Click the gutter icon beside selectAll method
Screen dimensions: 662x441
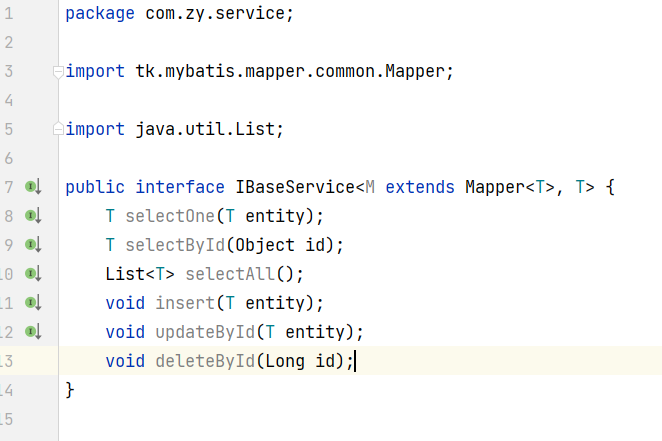click(x=33, y=273)
